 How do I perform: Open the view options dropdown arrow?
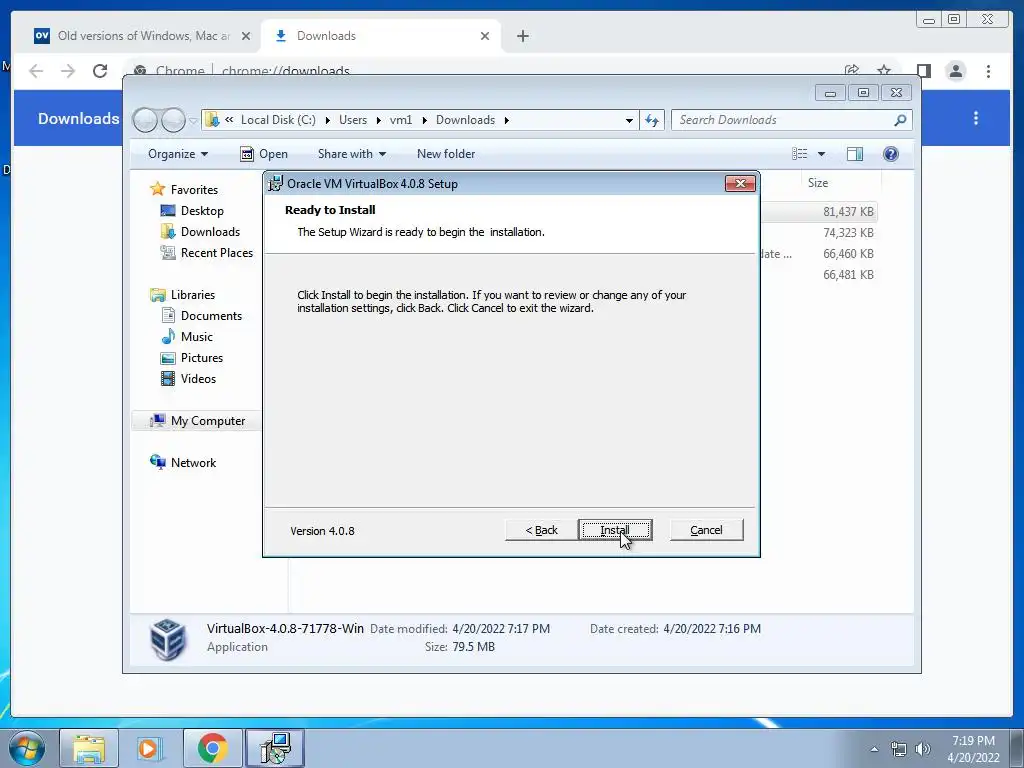(x=822, y=154)
